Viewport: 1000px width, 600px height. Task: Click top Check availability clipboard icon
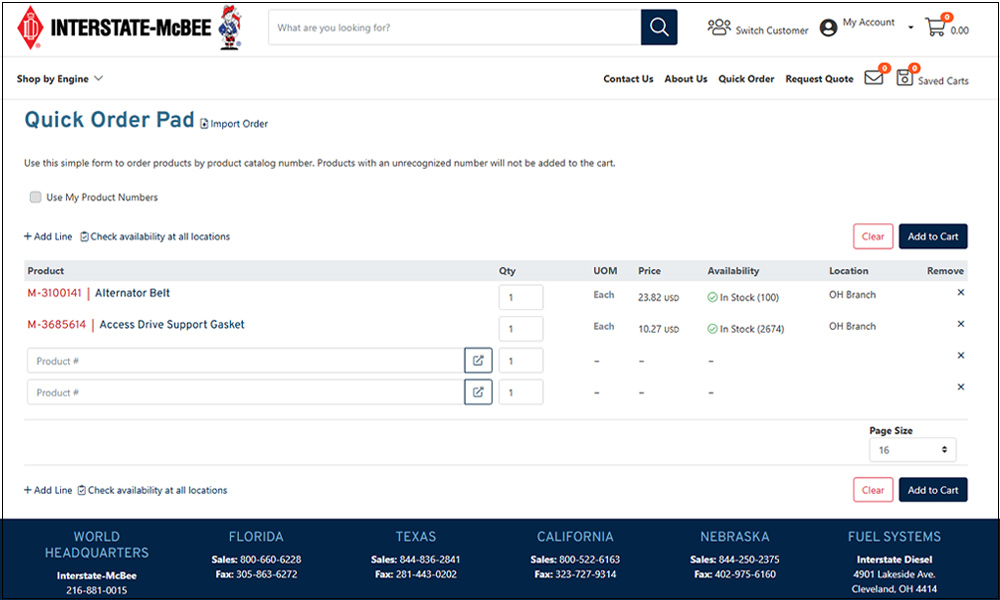coord(84,237)
